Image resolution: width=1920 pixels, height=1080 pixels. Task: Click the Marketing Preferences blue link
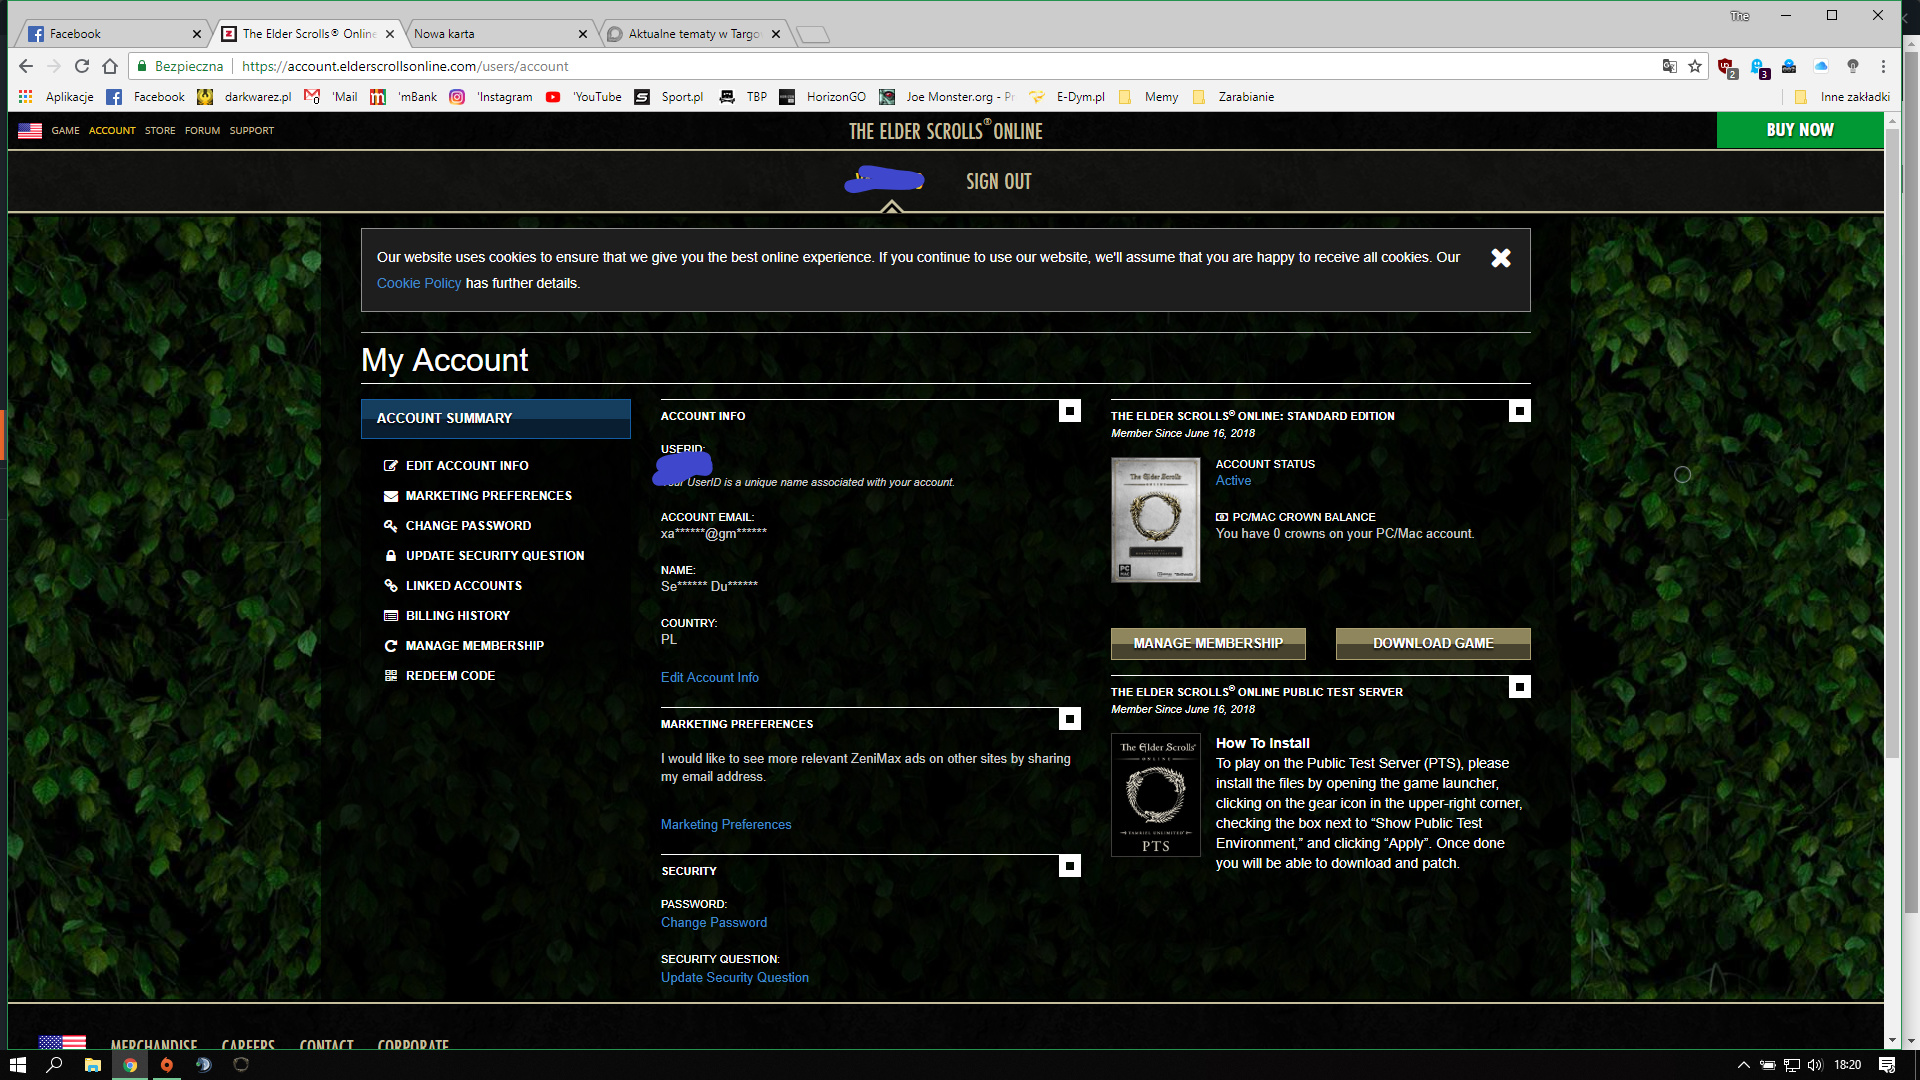tap(726, 825)
